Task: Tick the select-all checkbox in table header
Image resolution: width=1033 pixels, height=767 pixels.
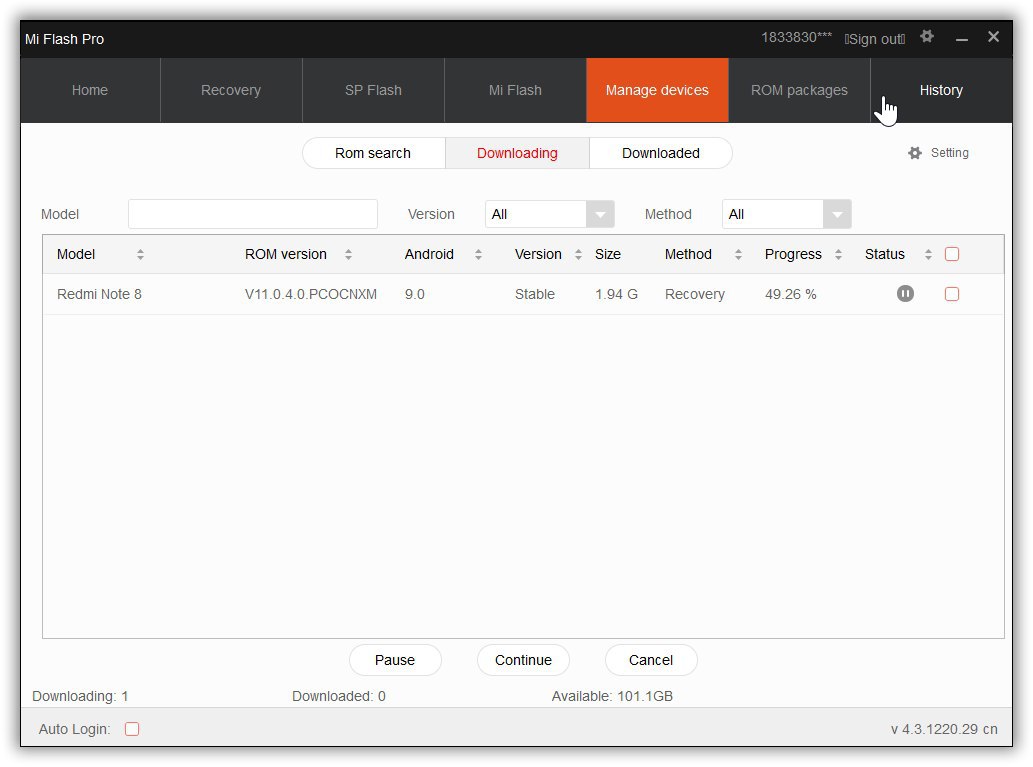Action: 952,254
